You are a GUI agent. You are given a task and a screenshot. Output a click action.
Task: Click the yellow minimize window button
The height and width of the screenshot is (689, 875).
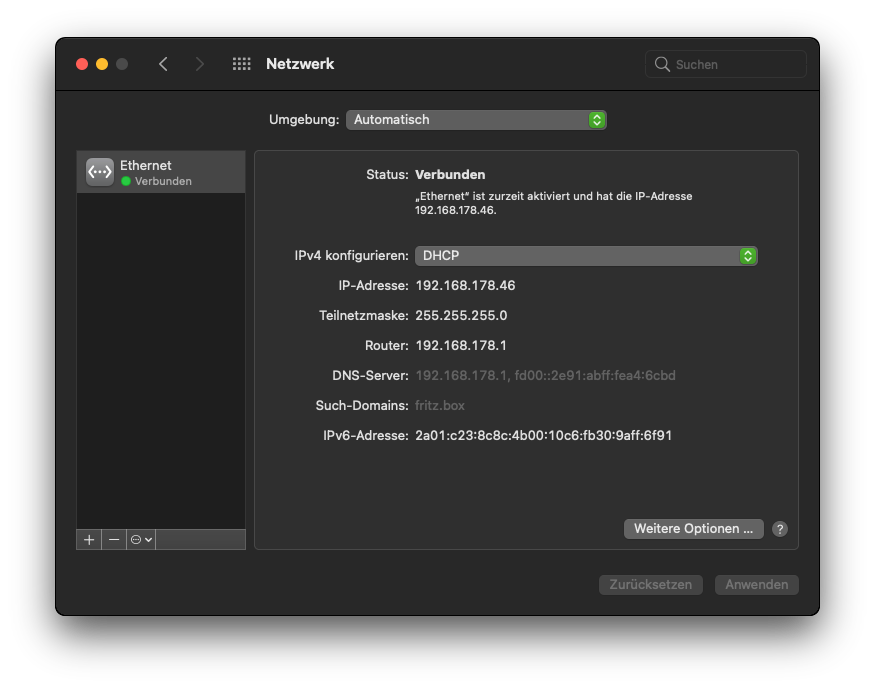[x=102, y=64]
